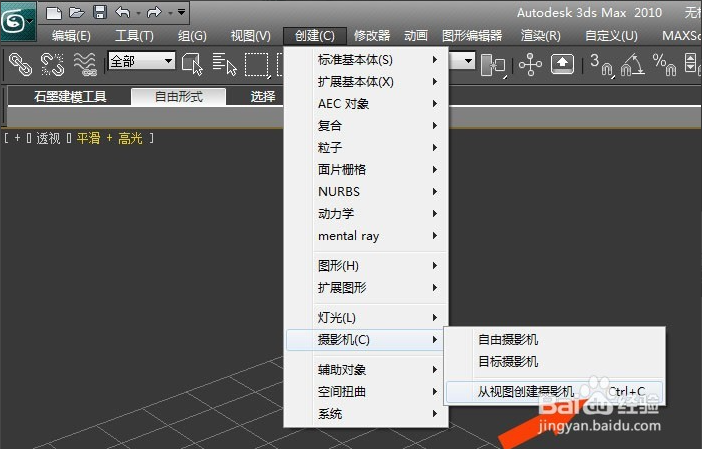Toggle the 3D Snaps icon
This screenshot has height=449, width=702.
pyautogui.click(x=601, y=65)
